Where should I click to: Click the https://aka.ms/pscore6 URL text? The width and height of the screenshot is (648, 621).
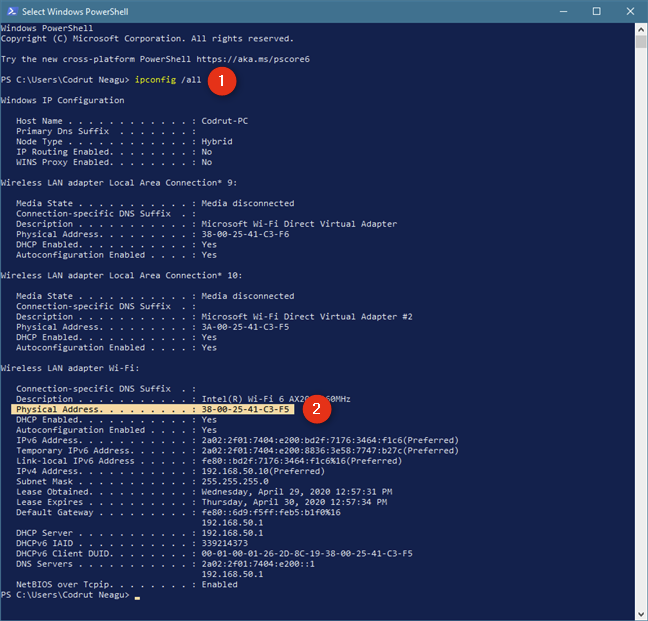[x=253, y=59]
